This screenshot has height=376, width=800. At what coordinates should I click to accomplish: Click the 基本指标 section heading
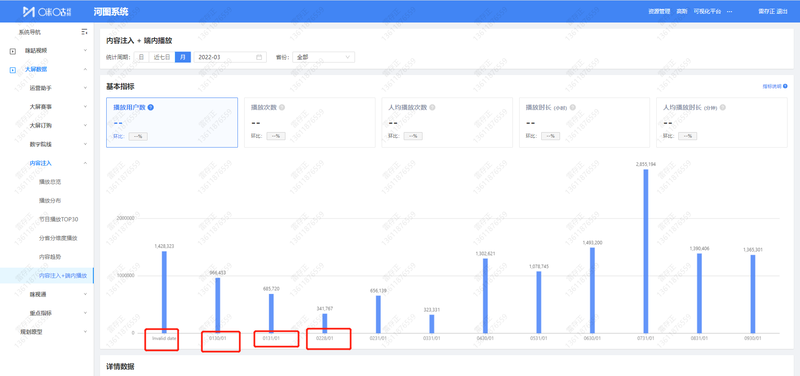pyautogui.click(x=120, y=87)
